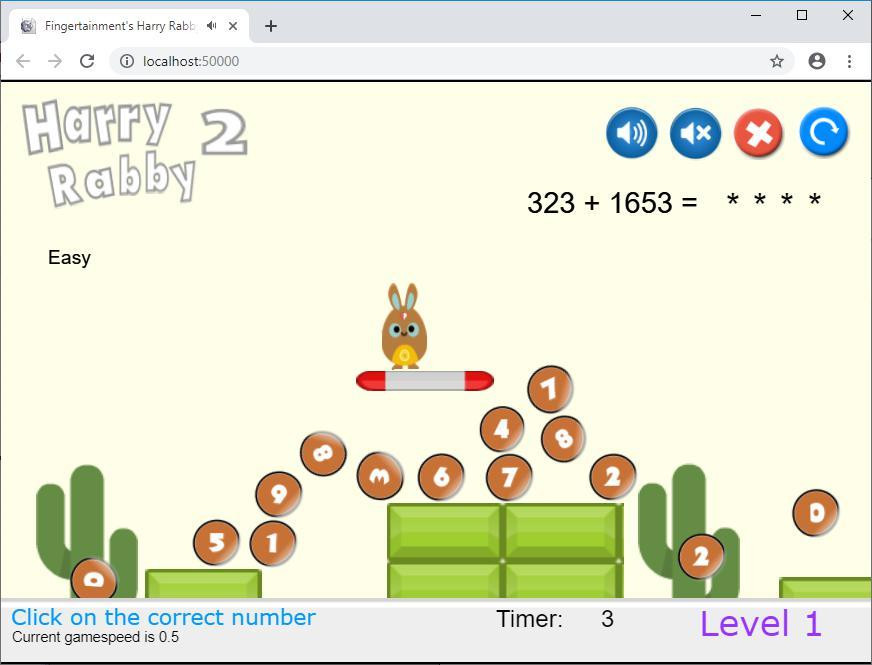Viewport: 872px width, 665px height.
Task: Pick the number 9 ball
Action: [278, 494]
